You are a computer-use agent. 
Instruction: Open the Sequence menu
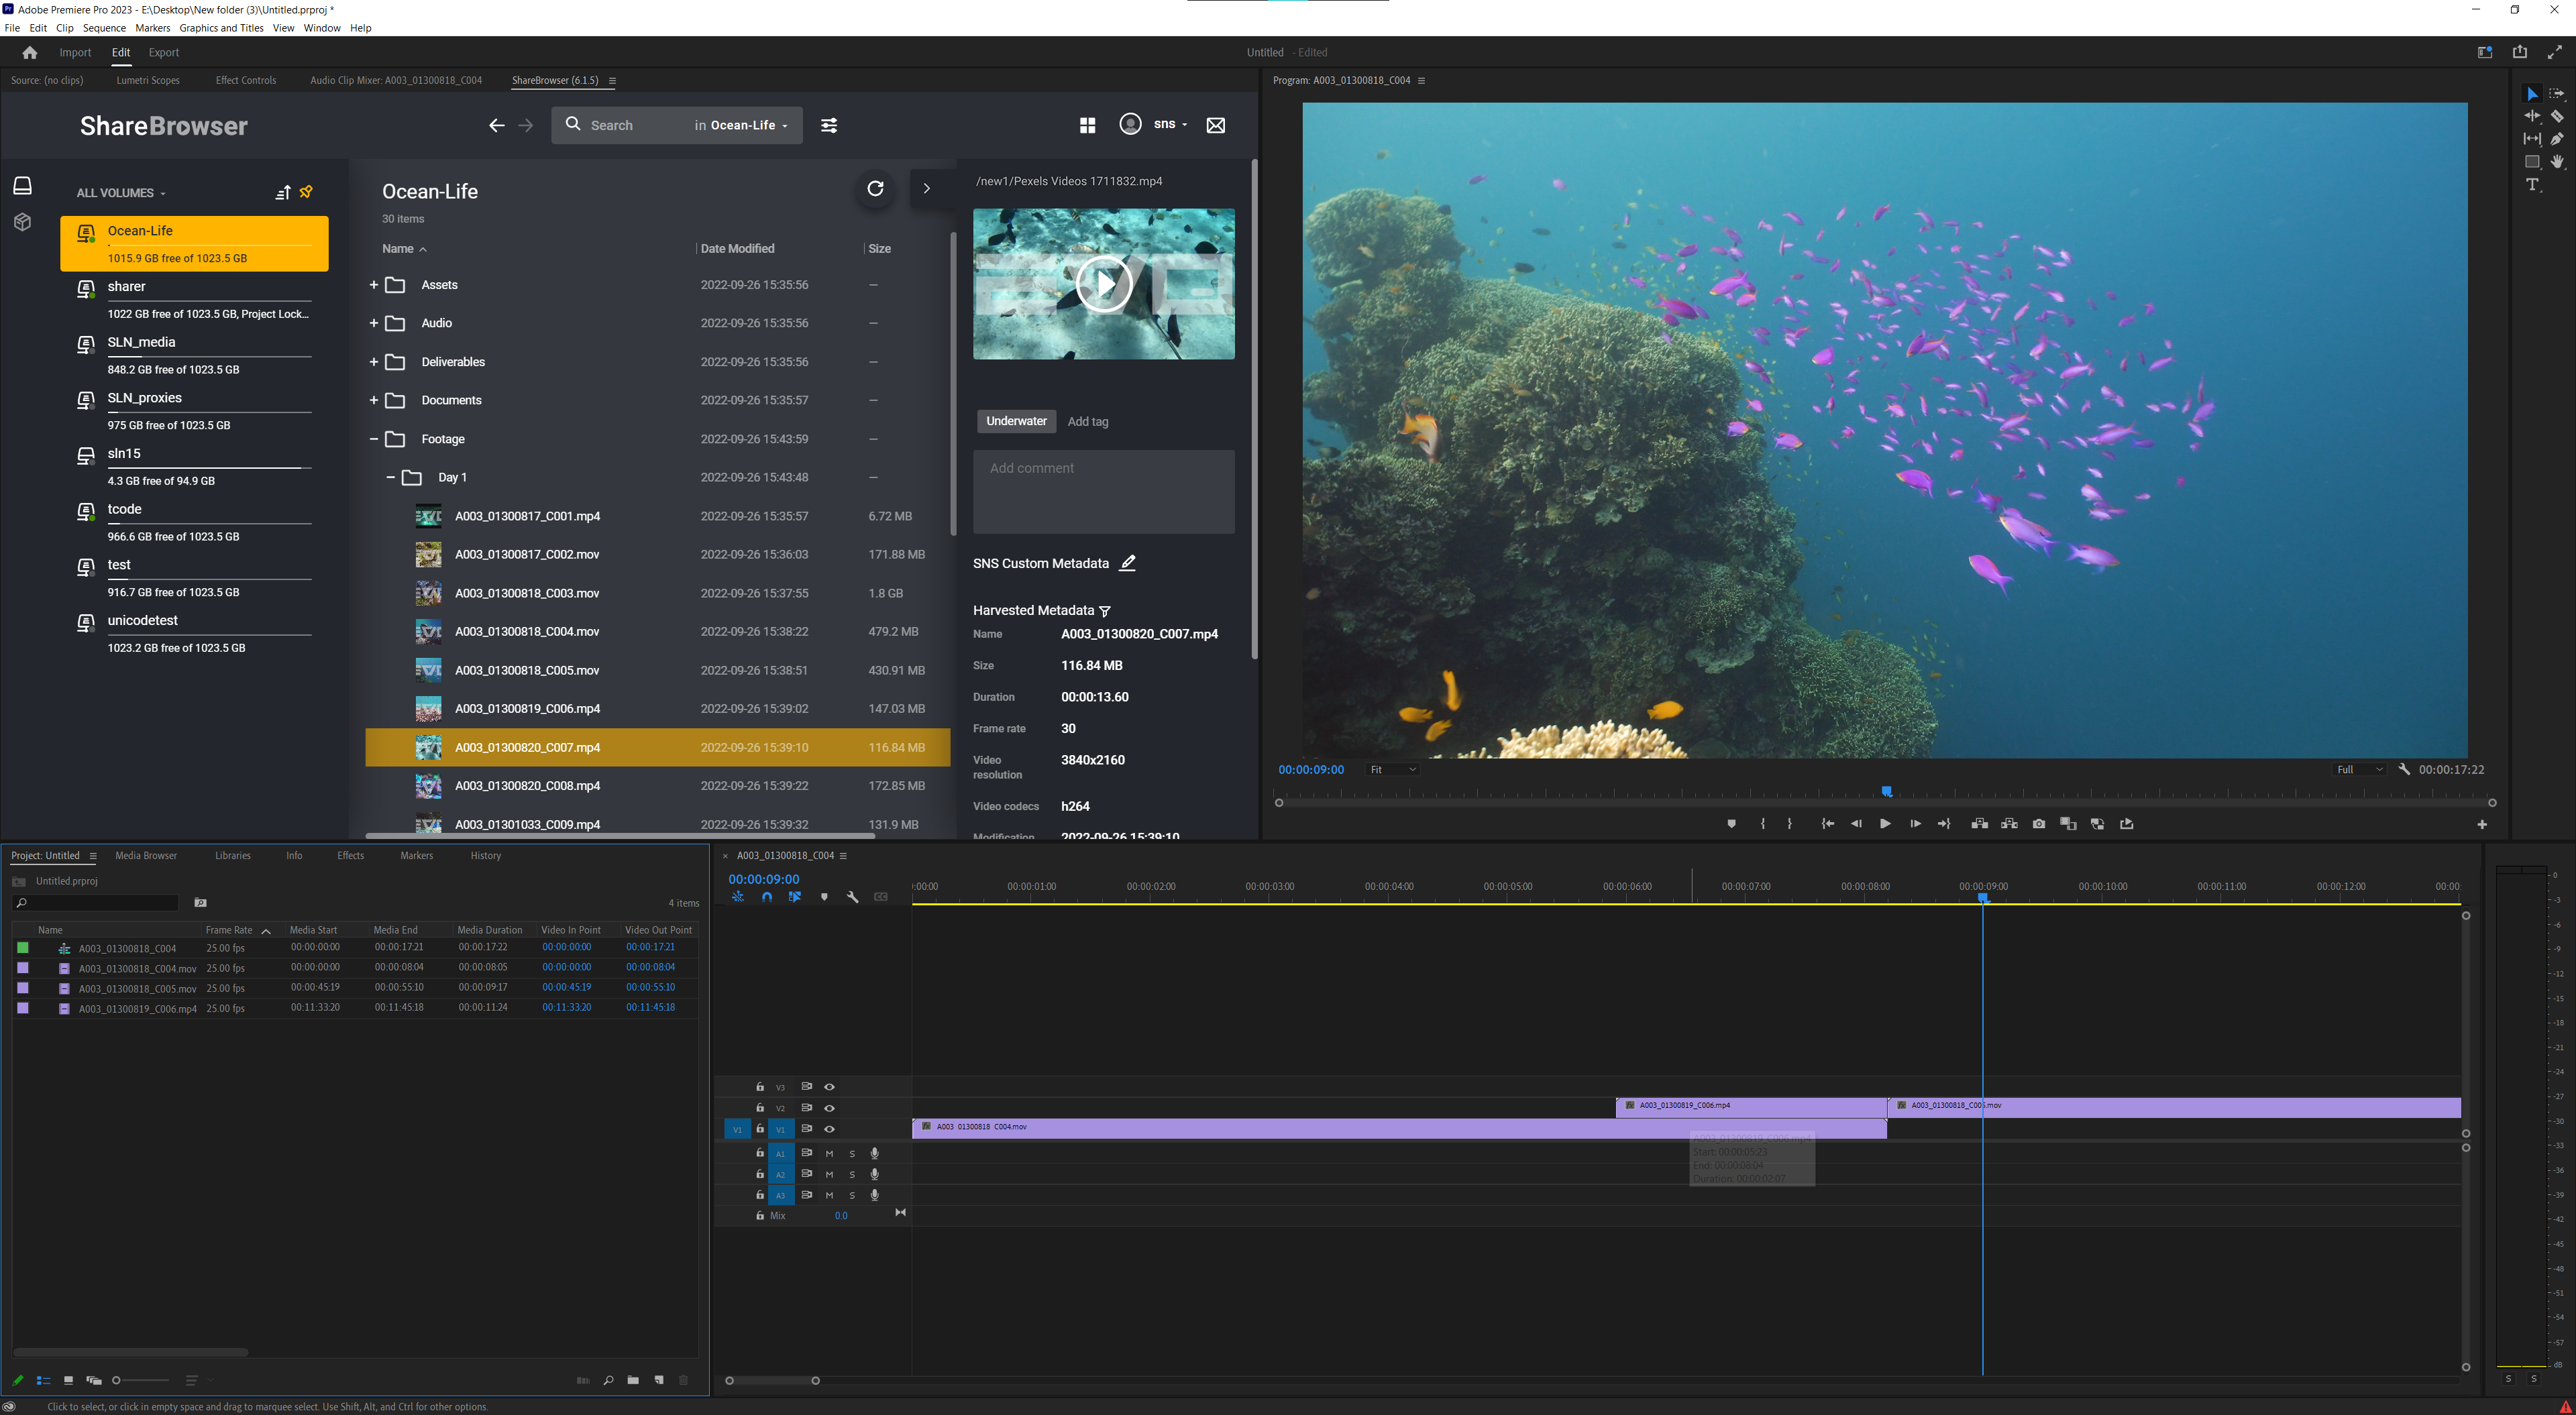104,28
